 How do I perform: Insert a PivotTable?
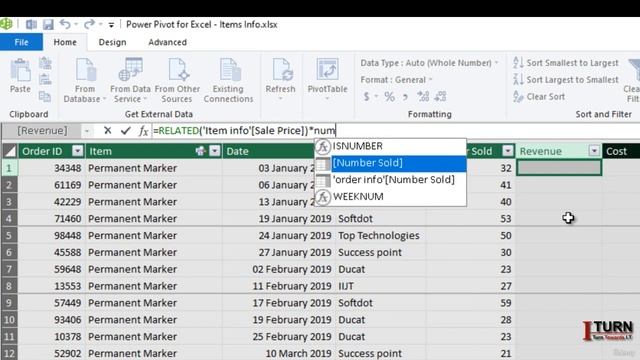(327, 80)
